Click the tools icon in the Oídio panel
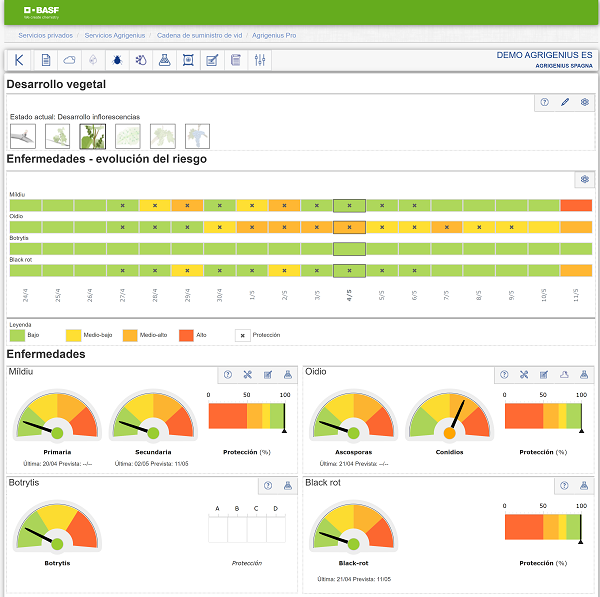The height and width of the screenshot is (597, 600). [x=523, y=375]
